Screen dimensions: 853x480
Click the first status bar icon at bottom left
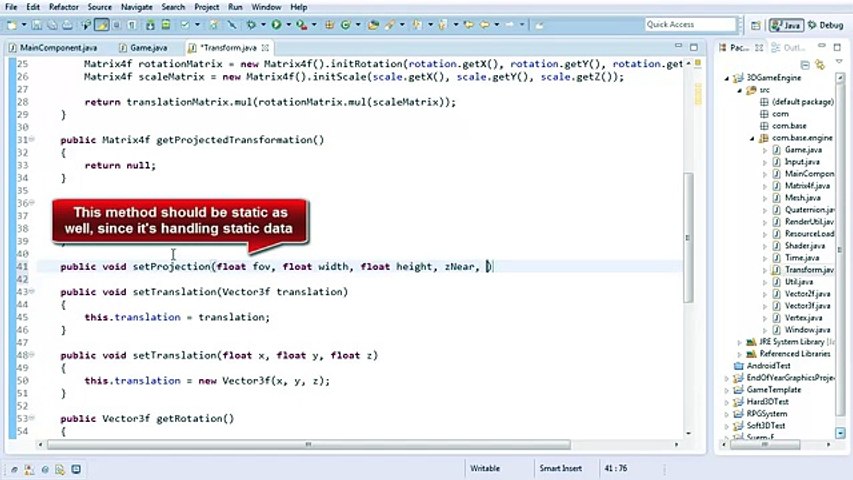pos(14,469)
